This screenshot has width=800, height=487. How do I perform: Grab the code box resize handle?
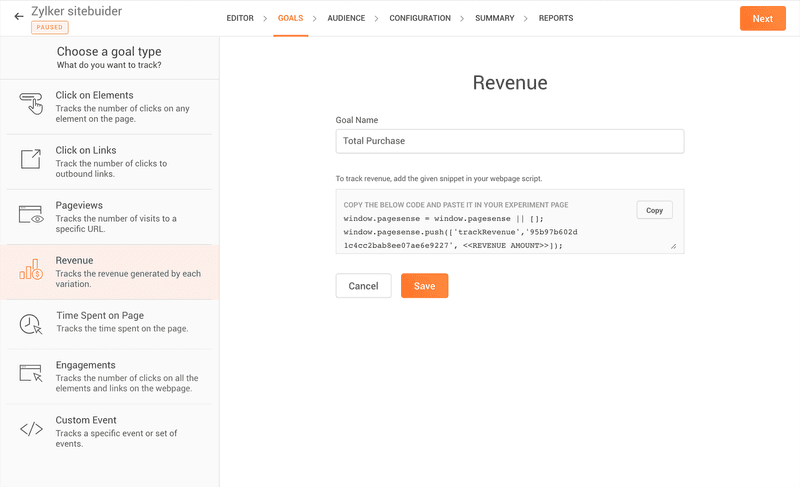[673, 246]
